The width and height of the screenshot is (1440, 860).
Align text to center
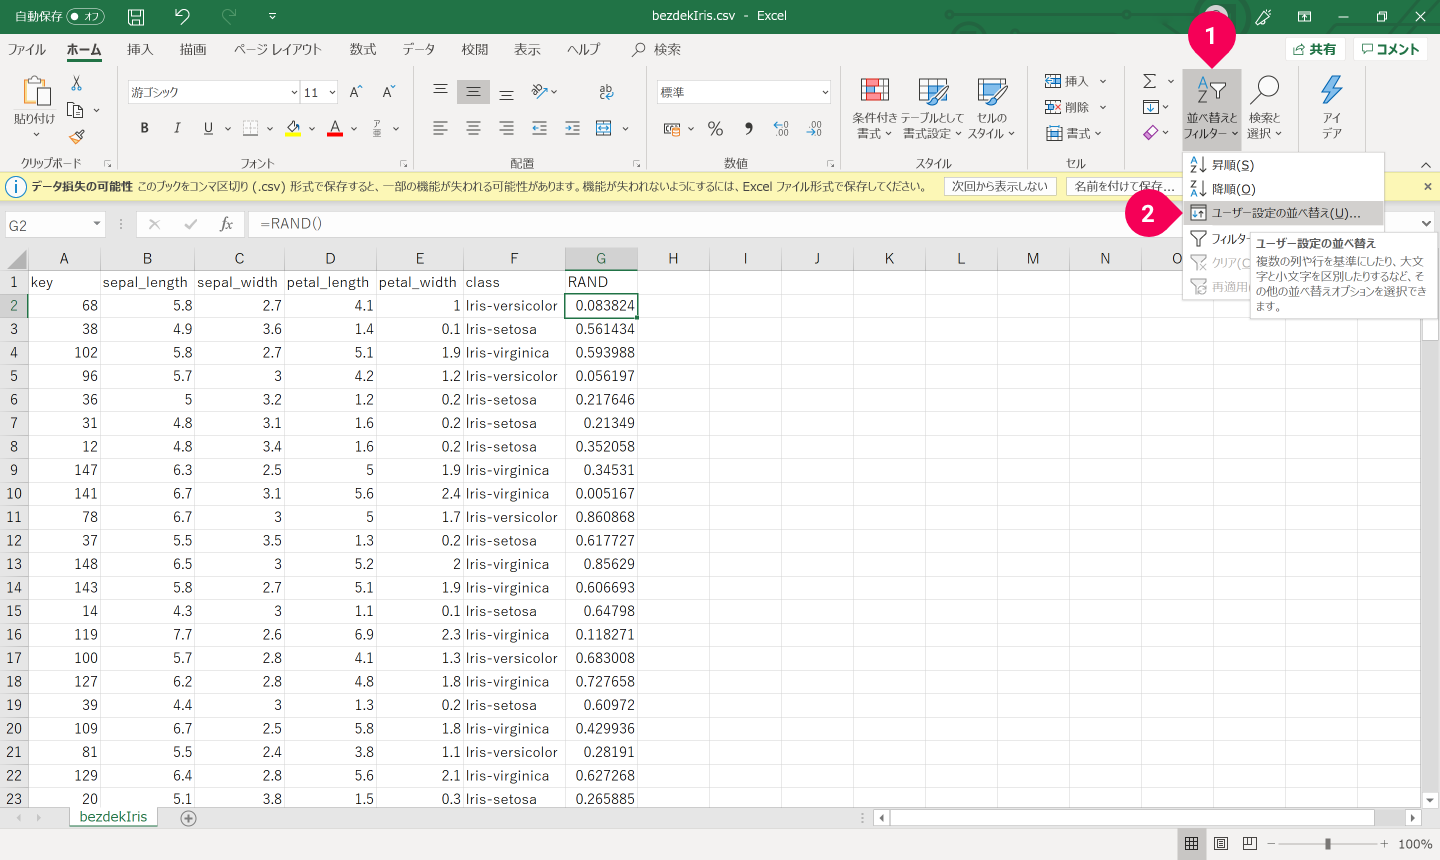point(473,128)
